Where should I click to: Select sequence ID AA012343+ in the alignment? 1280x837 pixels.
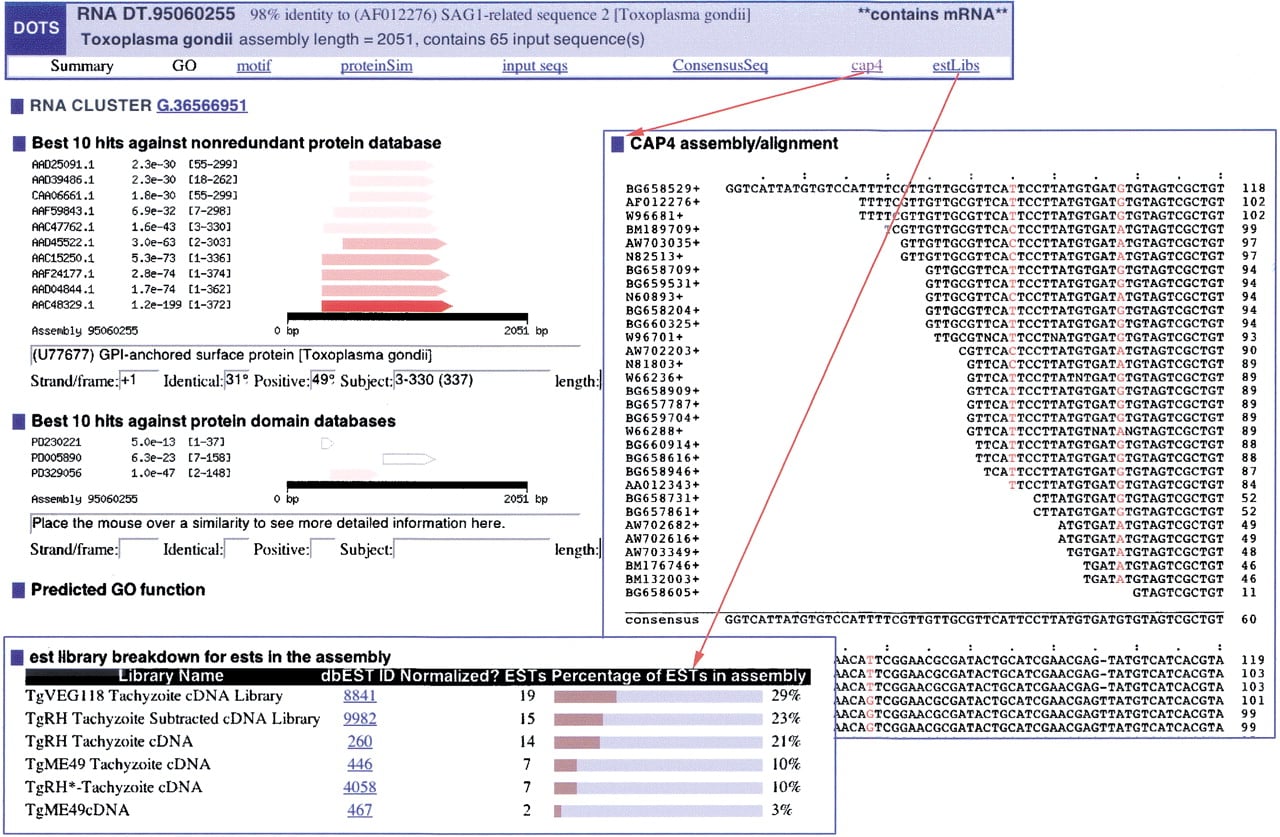pyautogui.click(x=663, y=485)
